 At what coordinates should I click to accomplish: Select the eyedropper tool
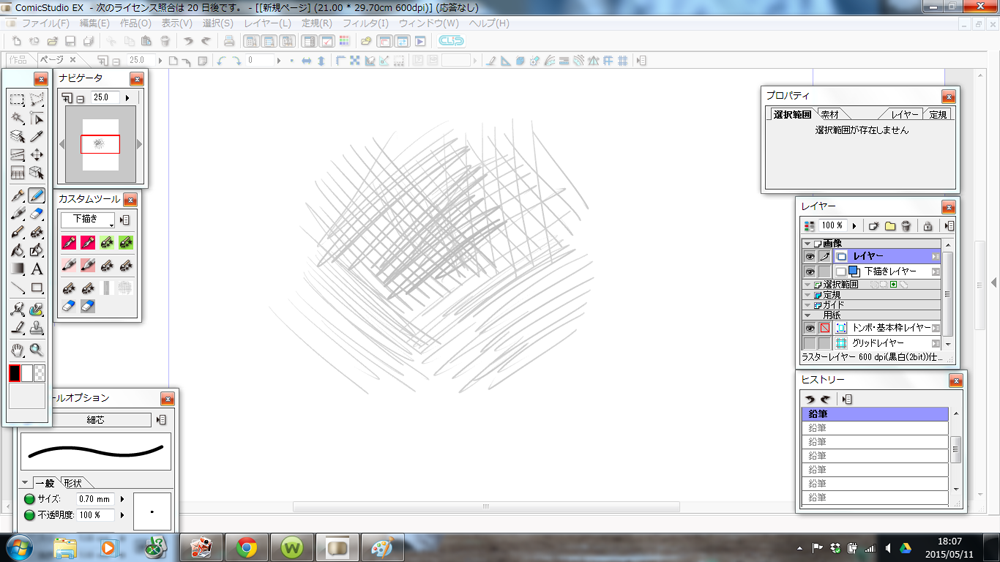pyautogui.click(x=37, y=137)
